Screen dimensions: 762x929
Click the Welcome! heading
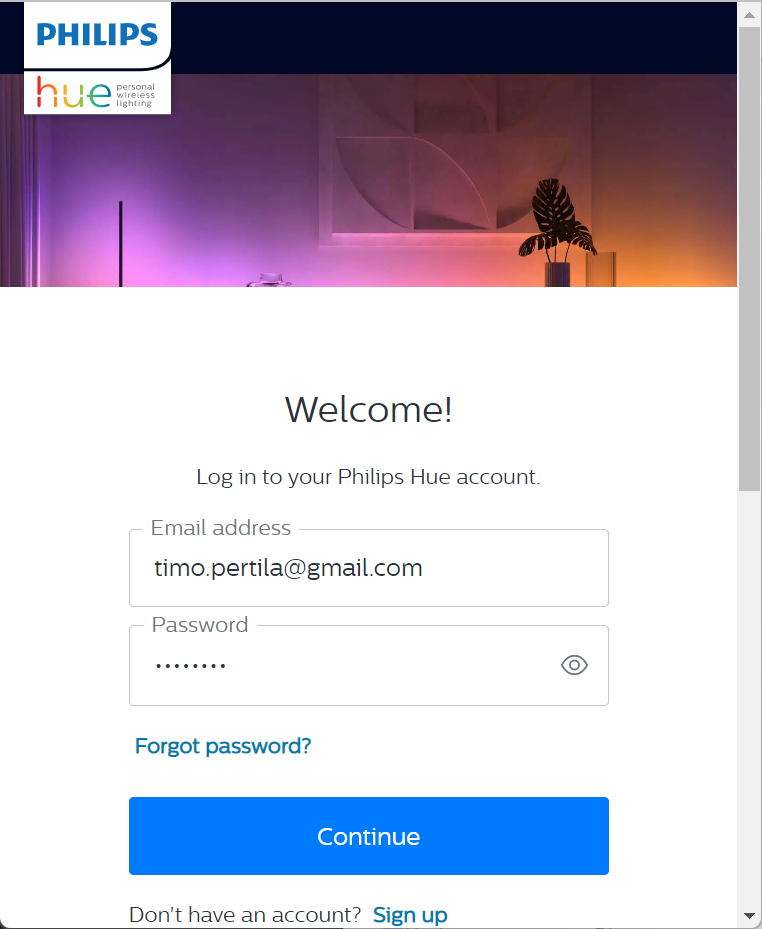point(368,410)
